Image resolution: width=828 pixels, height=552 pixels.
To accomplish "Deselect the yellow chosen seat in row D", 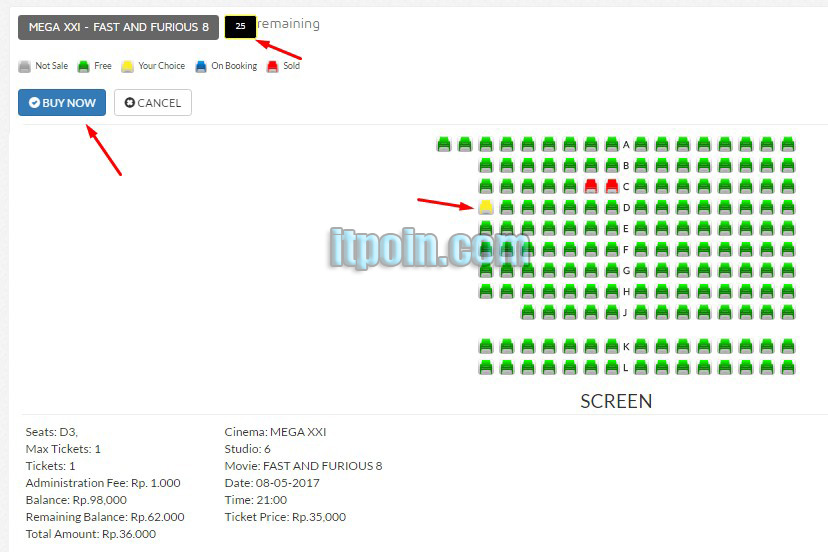I will 486,207.
